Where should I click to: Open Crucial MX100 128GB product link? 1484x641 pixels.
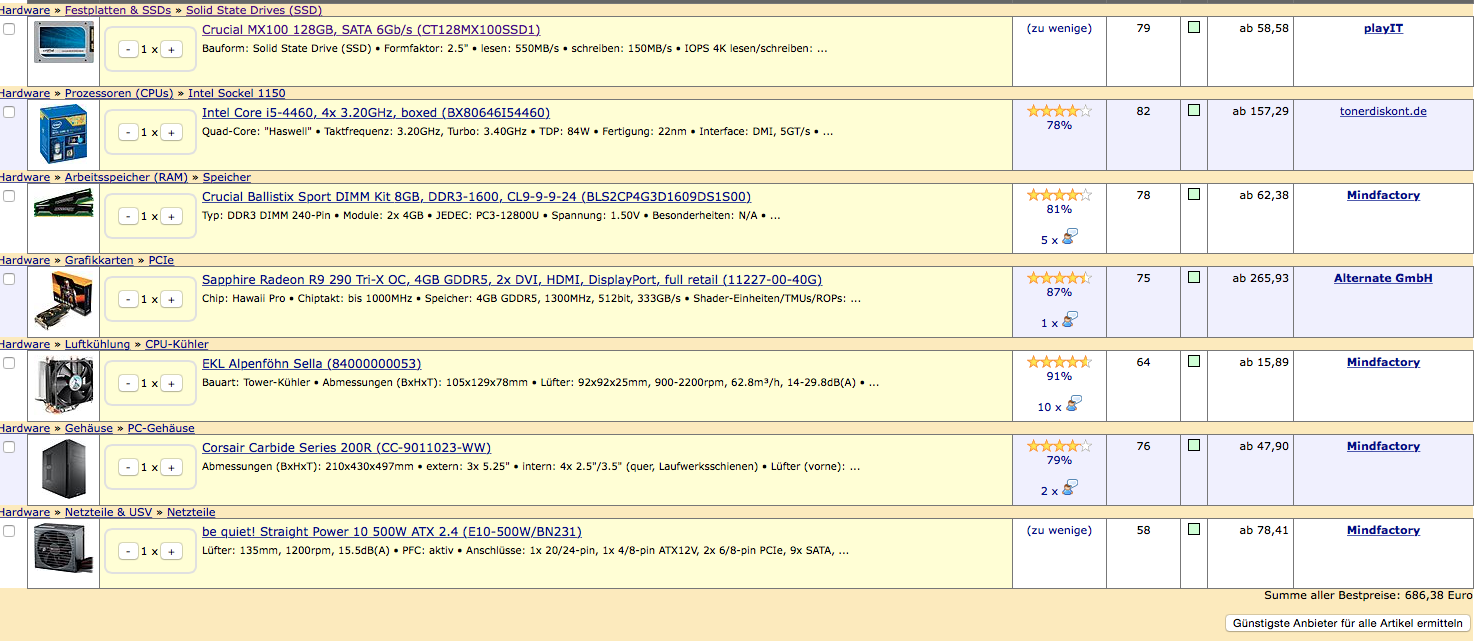370,29
